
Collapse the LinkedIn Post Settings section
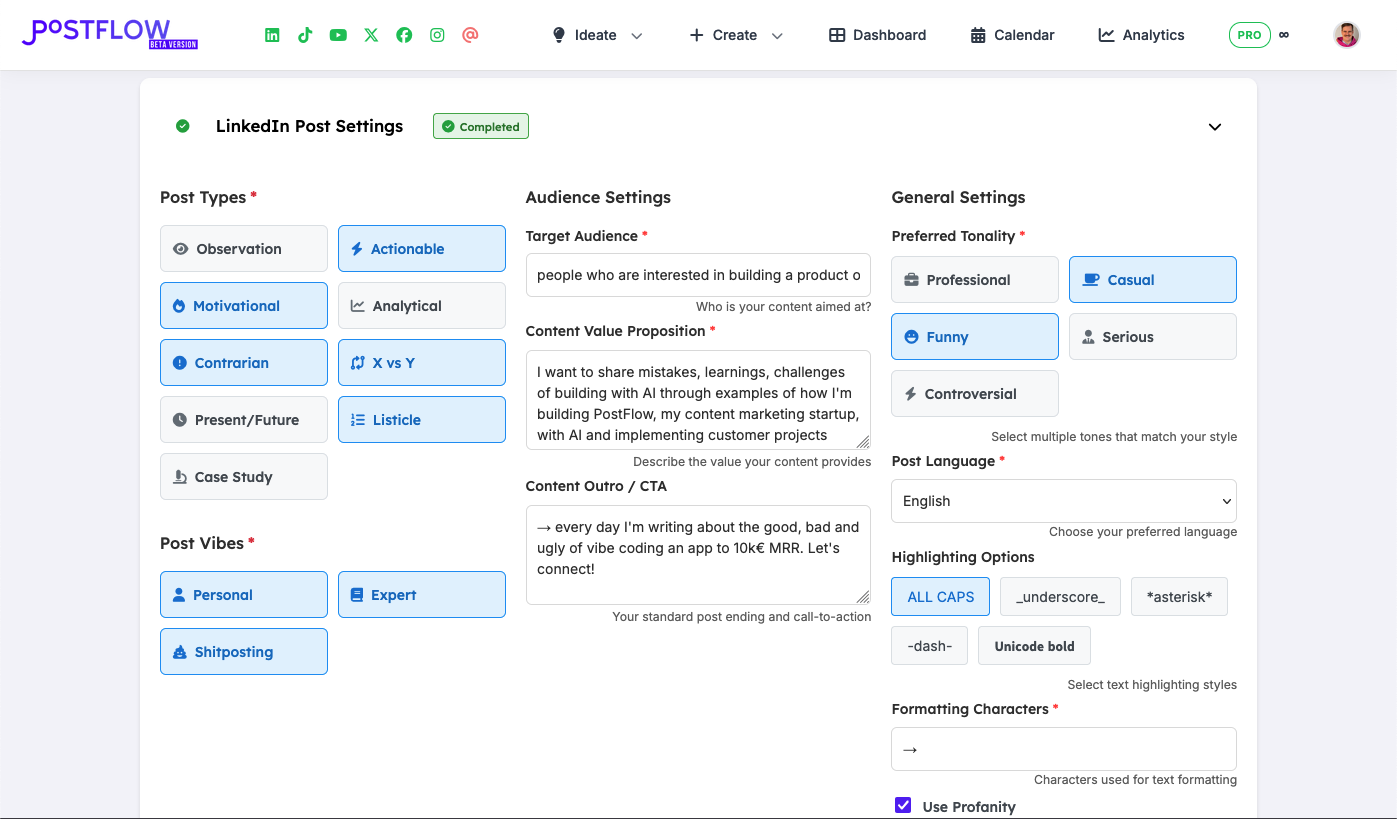(x=1214, y=127)
